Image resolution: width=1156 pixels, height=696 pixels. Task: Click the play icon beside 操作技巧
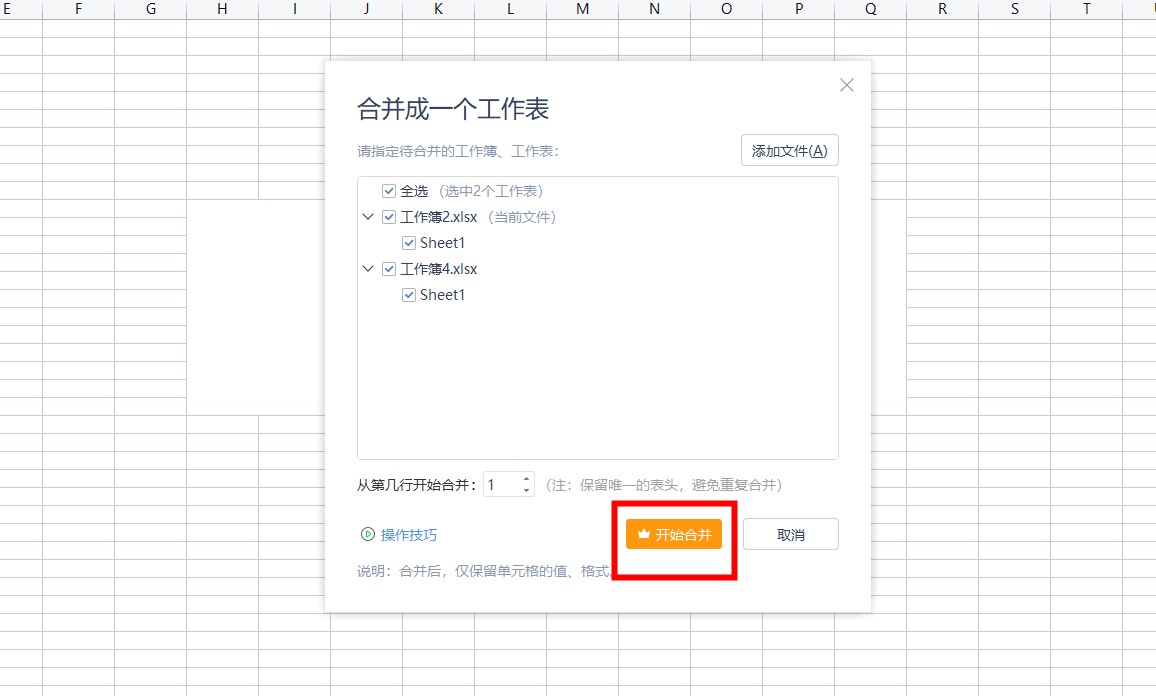click(x=367, y=535)
